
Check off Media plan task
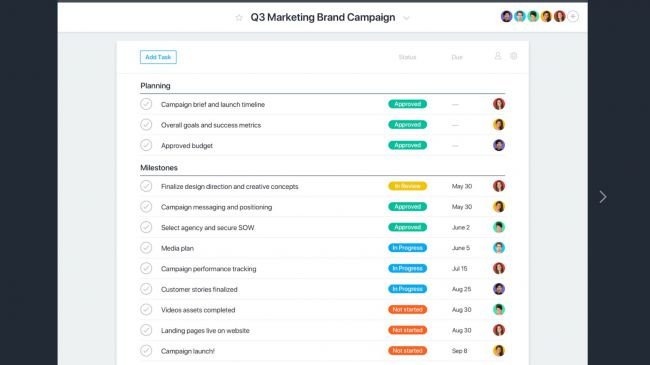tap(146, 248)
